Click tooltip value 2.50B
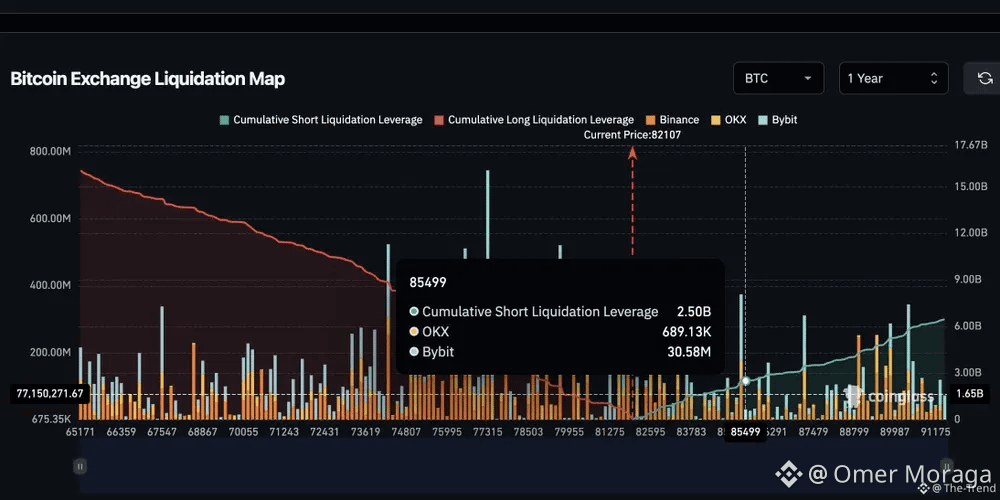This screenshot has width=1000, height=500. (694, 312)
